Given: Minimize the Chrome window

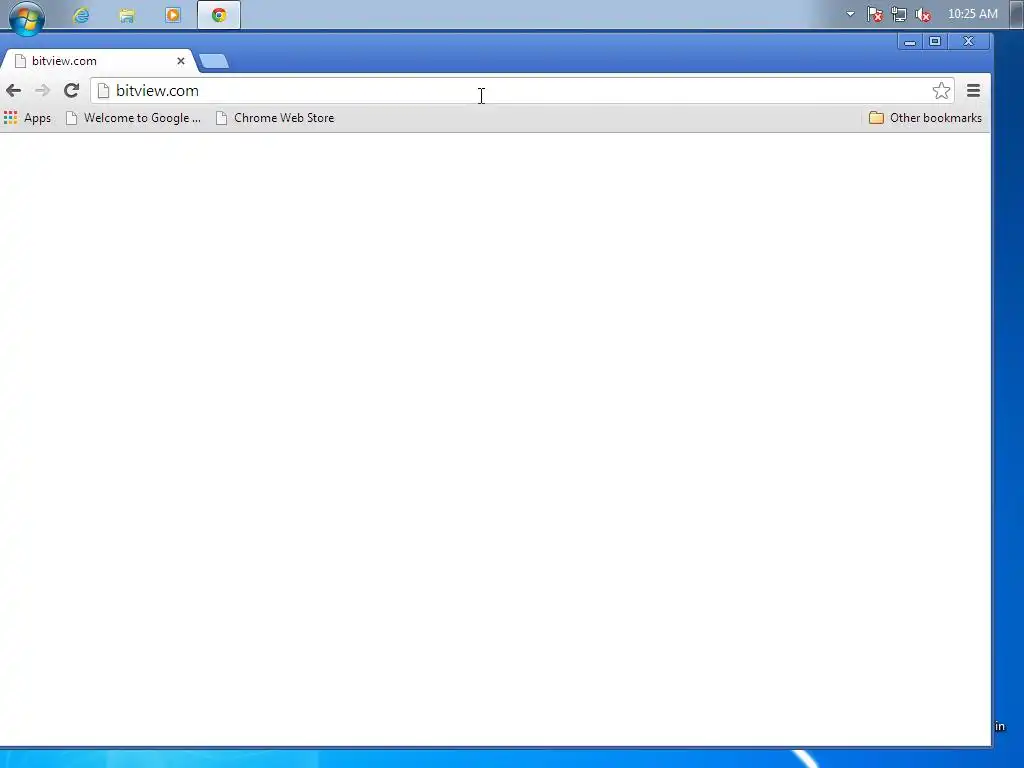Looking at the screenshot, I should (x=910, y=42).
